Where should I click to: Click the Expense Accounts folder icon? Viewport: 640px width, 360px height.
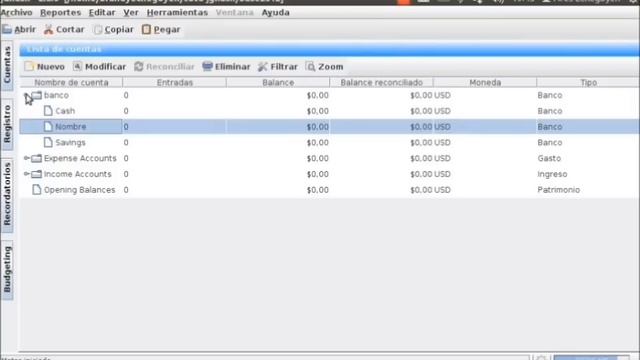point(37,158)
